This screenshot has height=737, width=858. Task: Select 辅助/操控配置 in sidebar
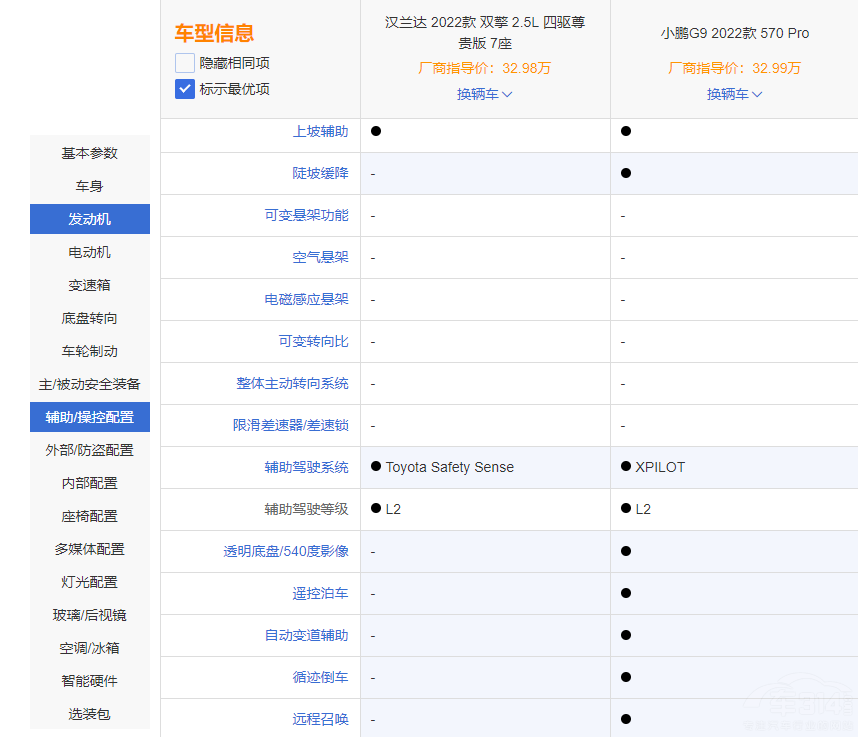click(90, 417)
